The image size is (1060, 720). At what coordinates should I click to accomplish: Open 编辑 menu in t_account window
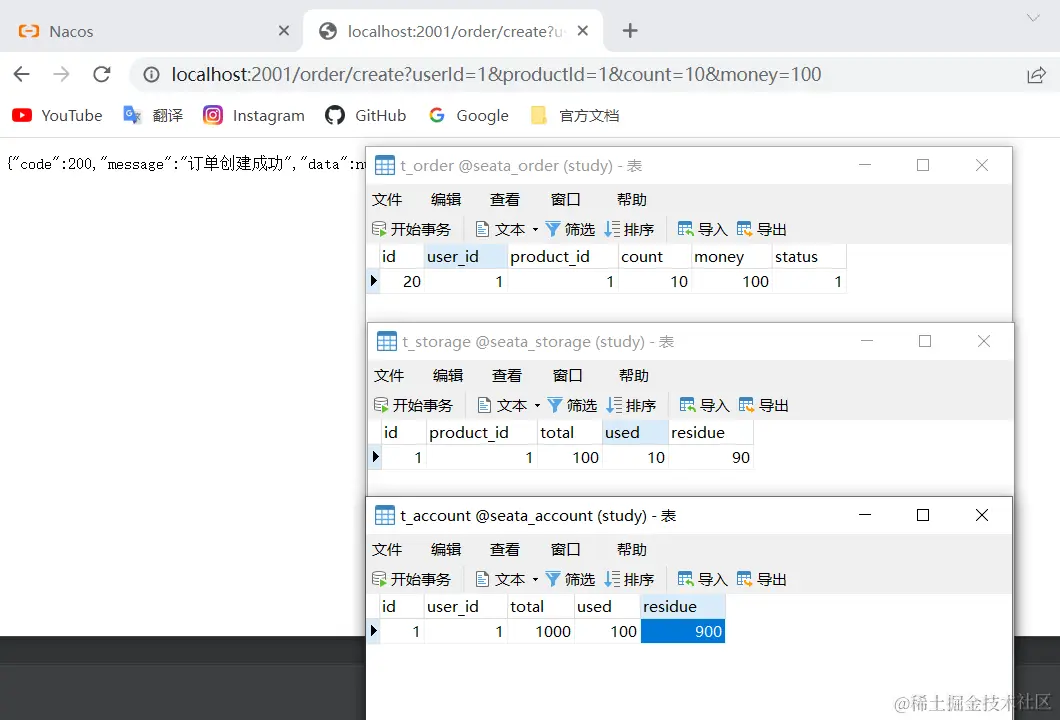coord(445,550)
